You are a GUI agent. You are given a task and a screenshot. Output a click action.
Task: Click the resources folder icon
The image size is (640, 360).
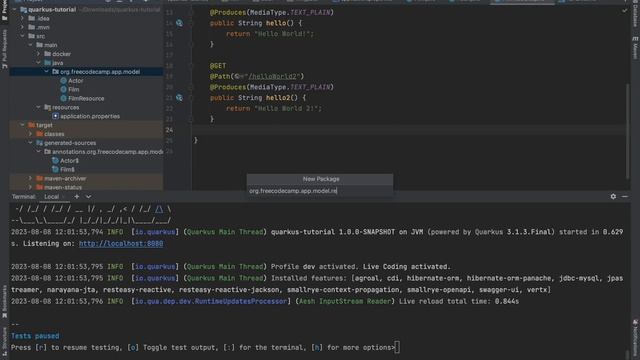[47, 107]
